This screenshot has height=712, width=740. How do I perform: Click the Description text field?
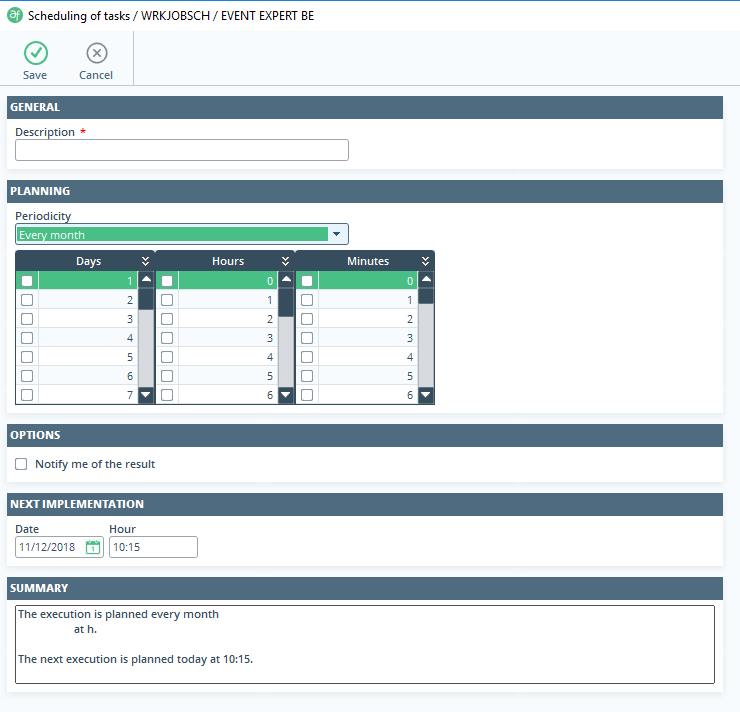point(182,150)
